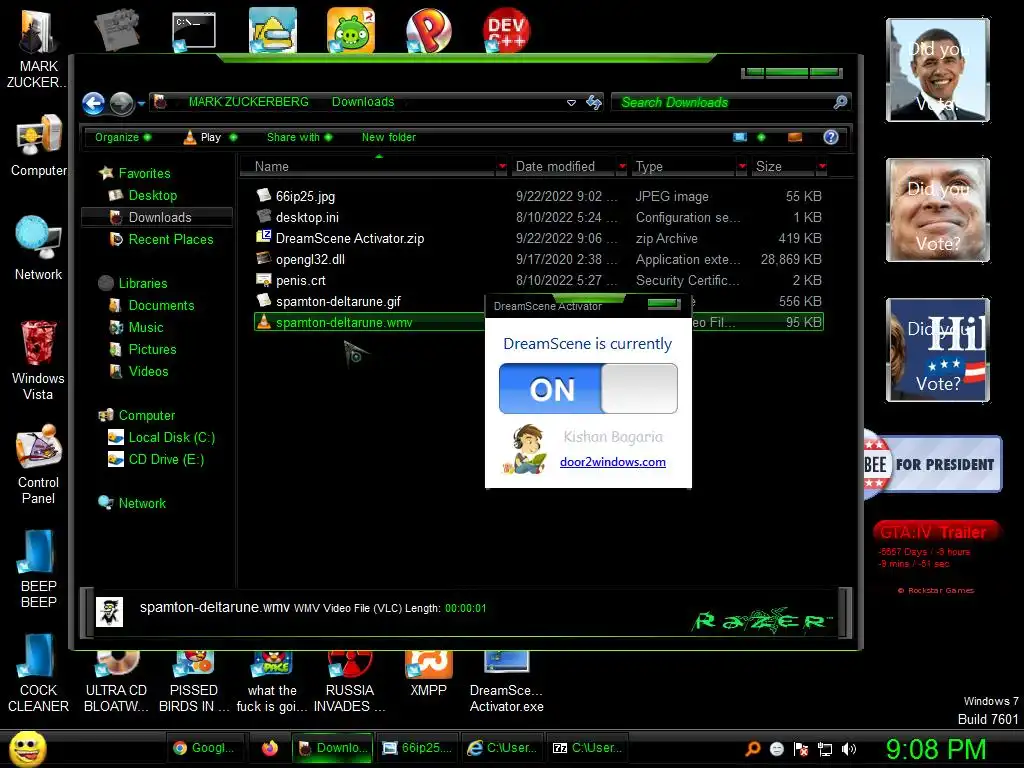
Task: Open Date modified filter dropdown arrow
Action: coord(622,167)
